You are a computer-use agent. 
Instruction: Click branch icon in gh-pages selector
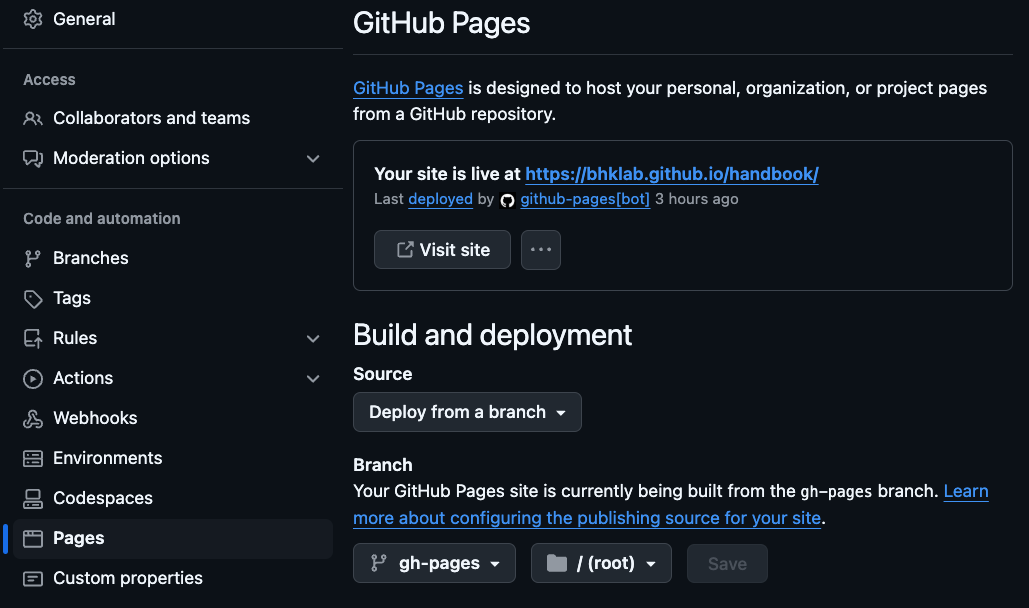pyautogui.click(x=379, y=563)
